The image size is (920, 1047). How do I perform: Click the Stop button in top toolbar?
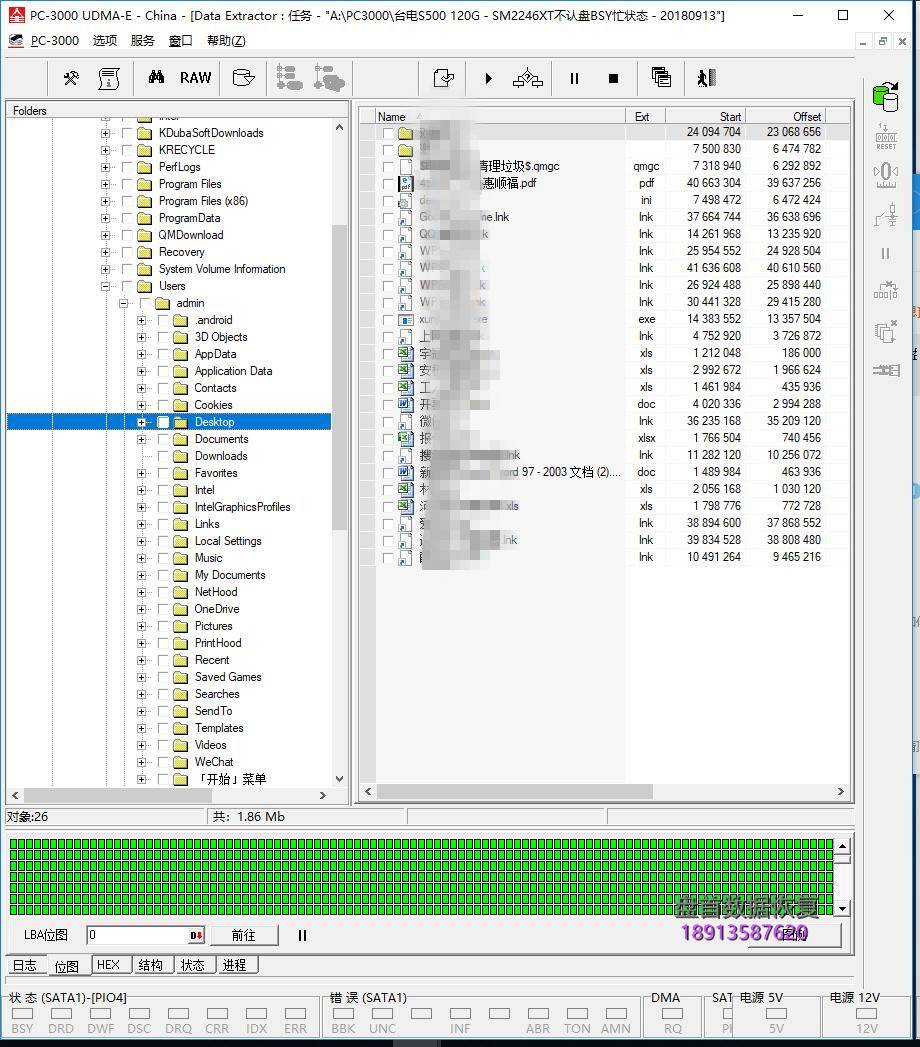coord(613,79)
